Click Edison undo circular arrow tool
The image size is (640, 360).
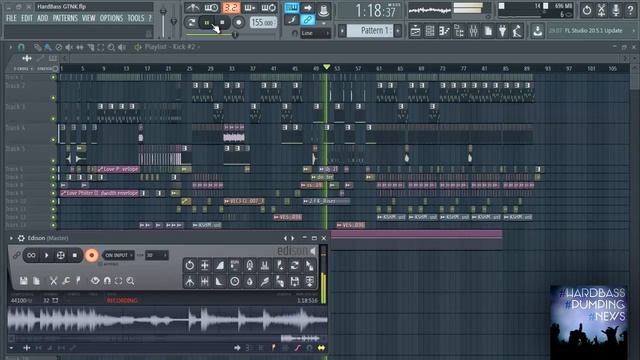pyautogui.click(x=190, y=266)
